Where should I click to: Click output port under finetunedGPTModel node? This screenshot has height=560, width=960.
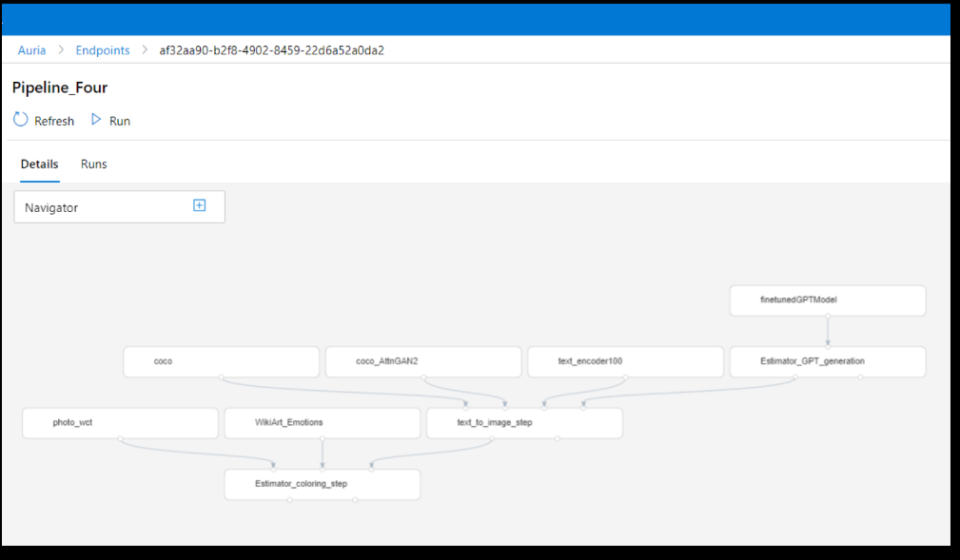[828, 316]
